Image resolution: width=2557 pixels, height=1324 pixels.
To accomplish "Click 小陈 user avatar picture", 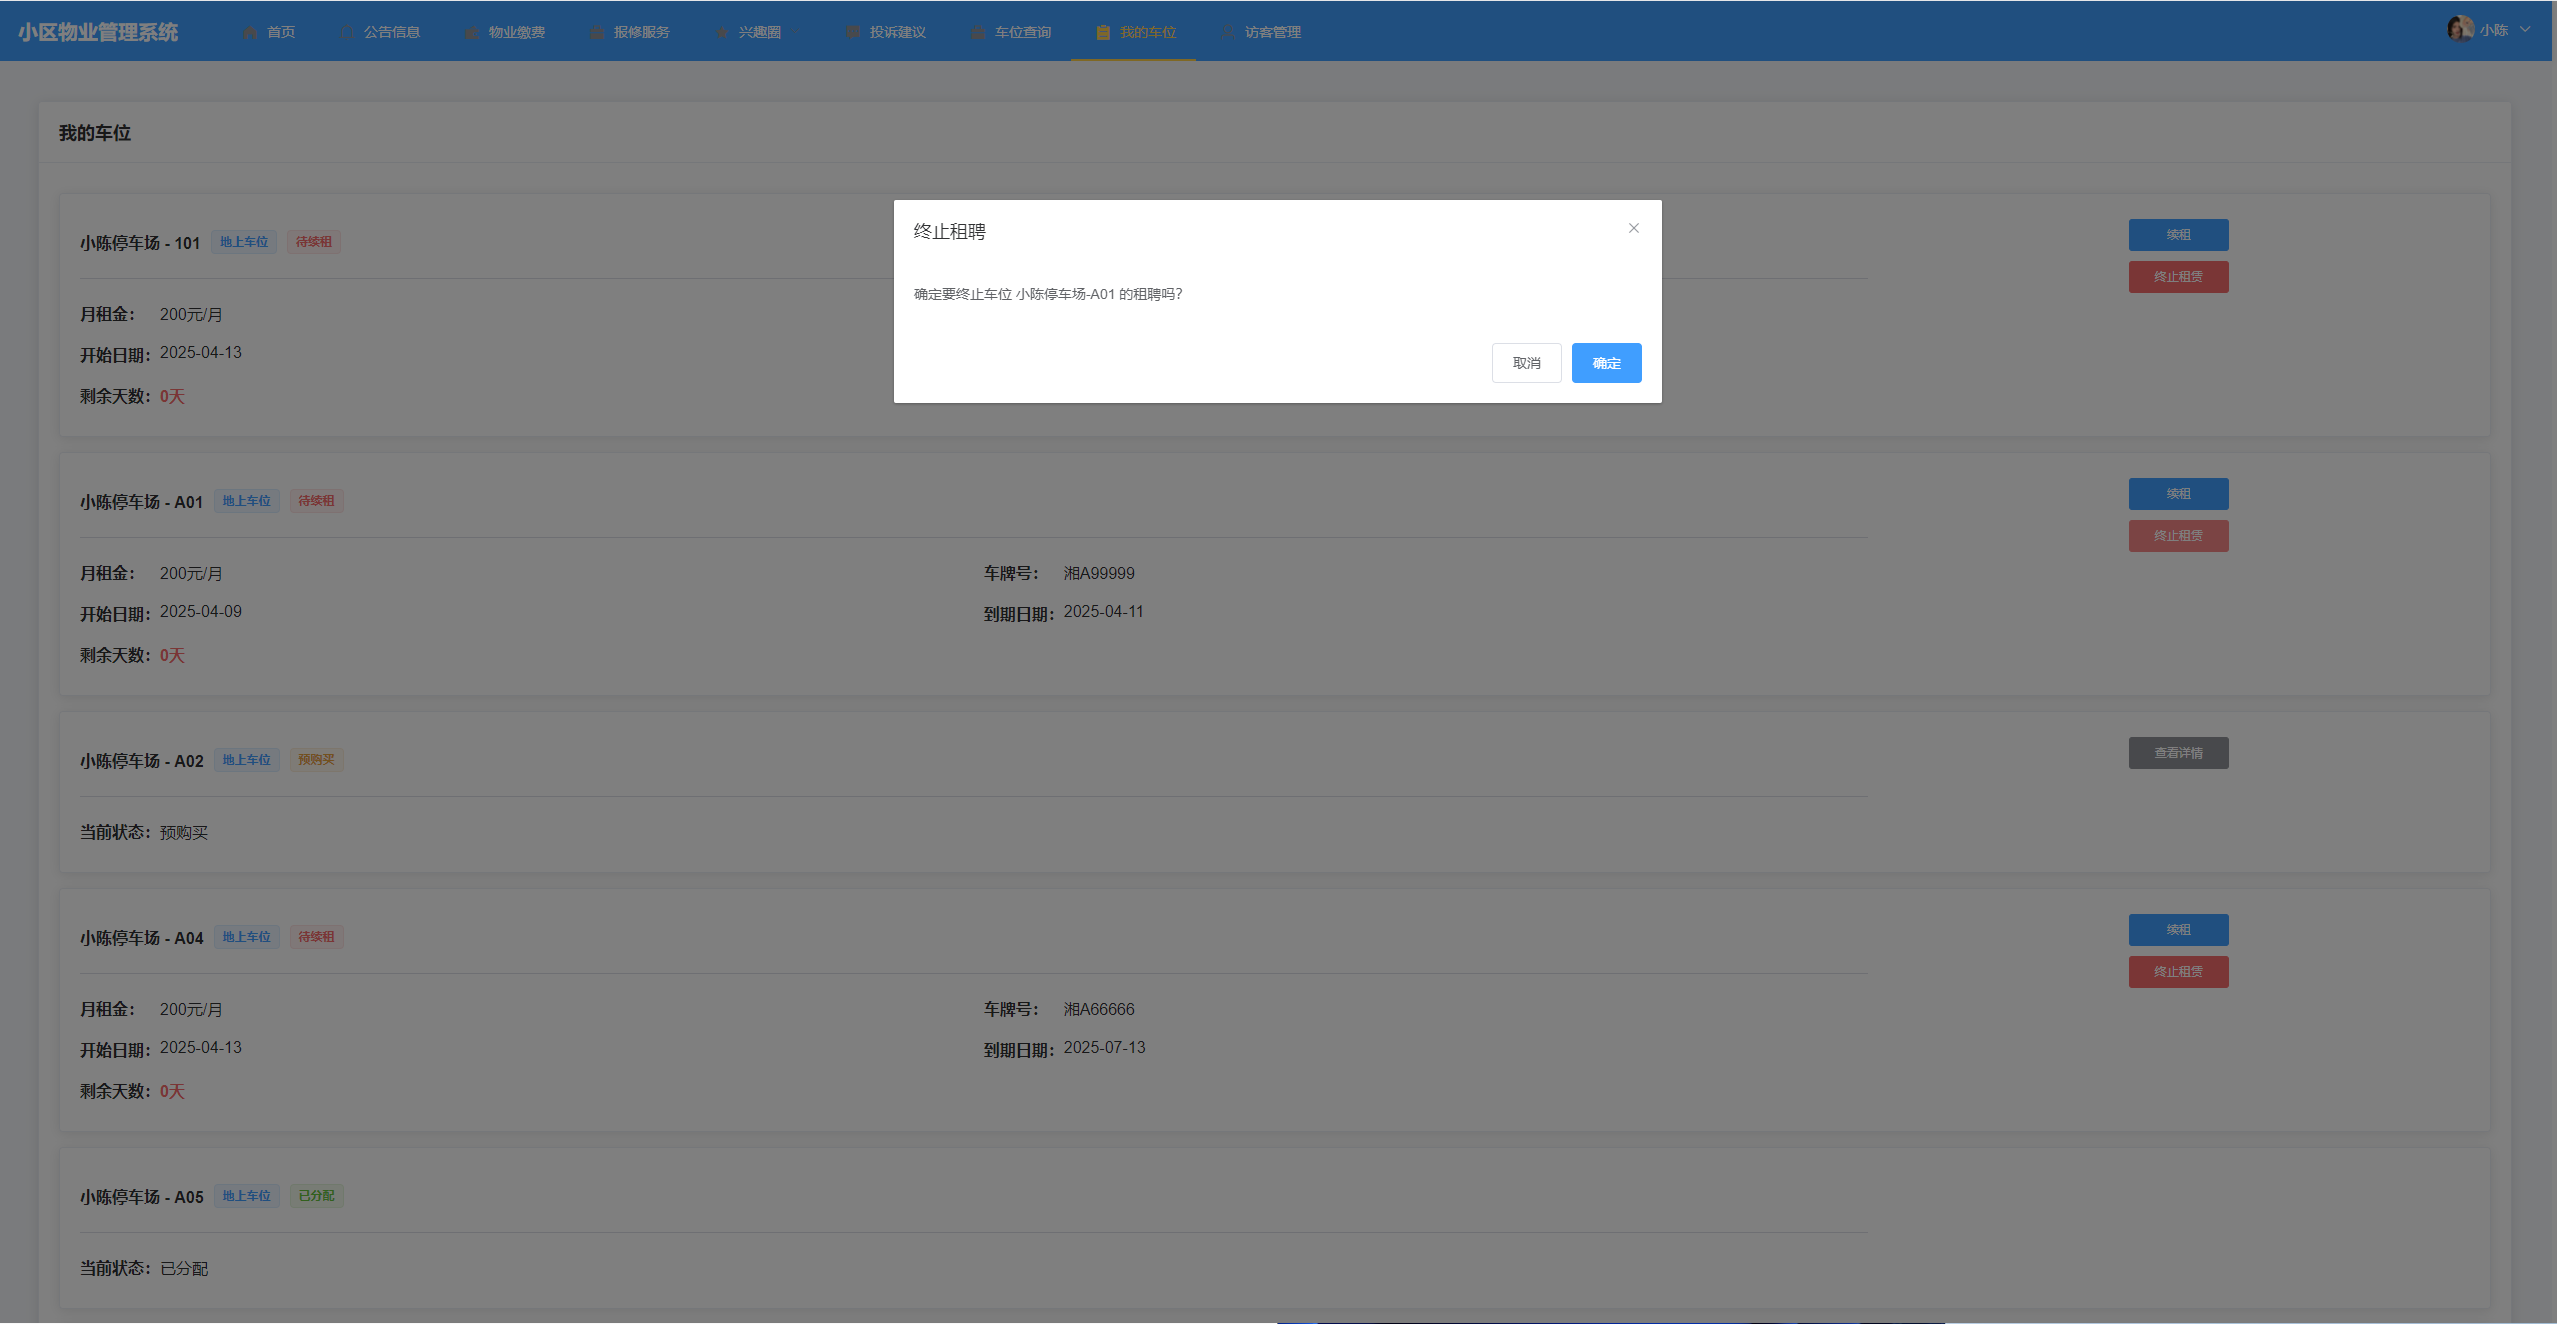I will coord(2459,29).
